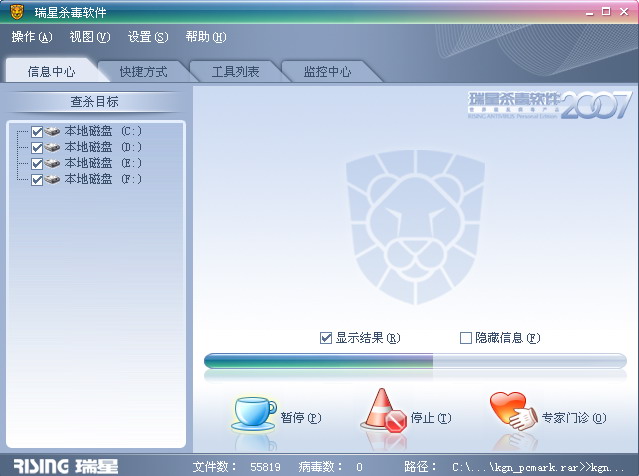This screenshot has height=476, width=639.
Task: Click the RISING 瑞星 logo at bottom left
Action: [66, 466]
